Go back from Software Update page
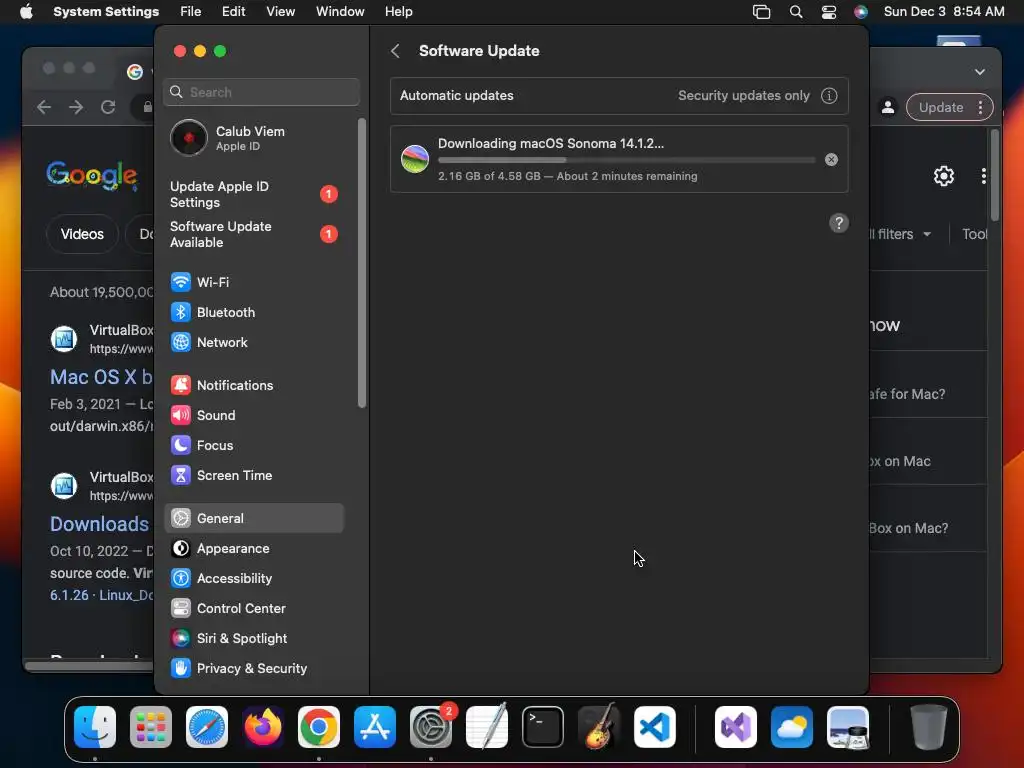The height and width of the screenshot is (768, 1024). [x=395, y=51]
